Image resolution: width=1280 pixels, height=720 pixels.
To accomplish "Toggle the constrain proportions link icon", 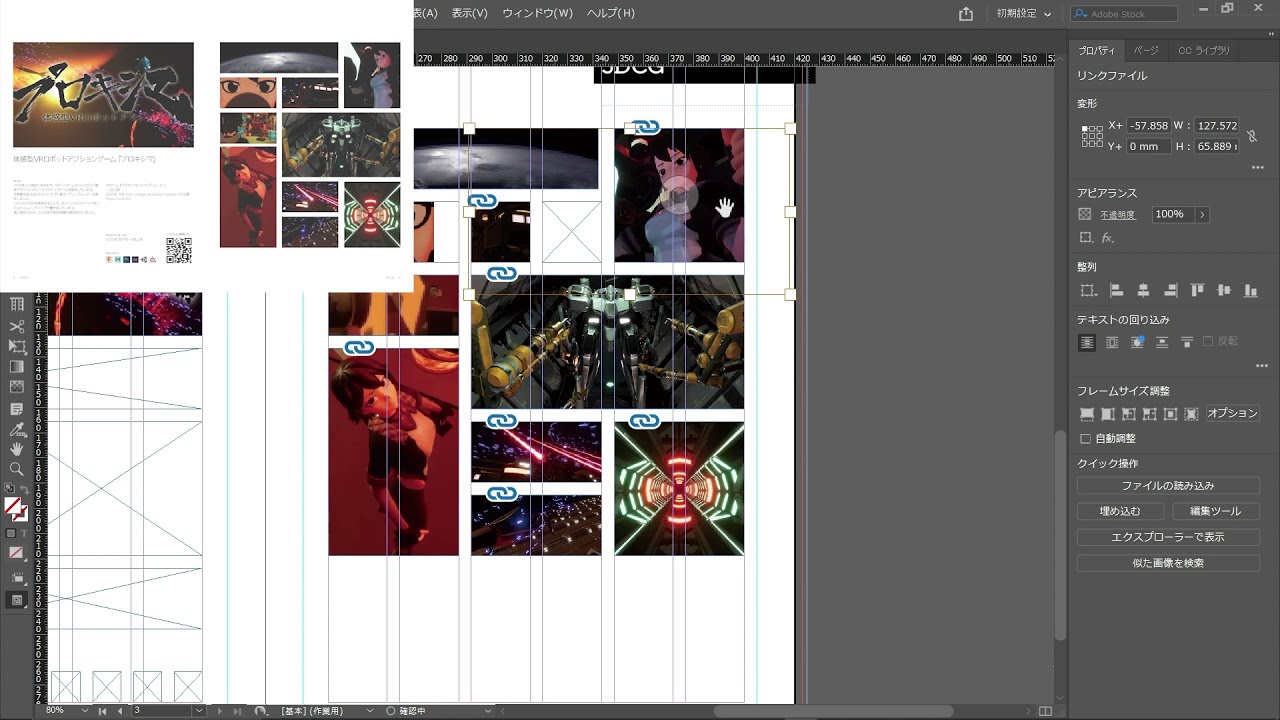I will point(1250,135).
